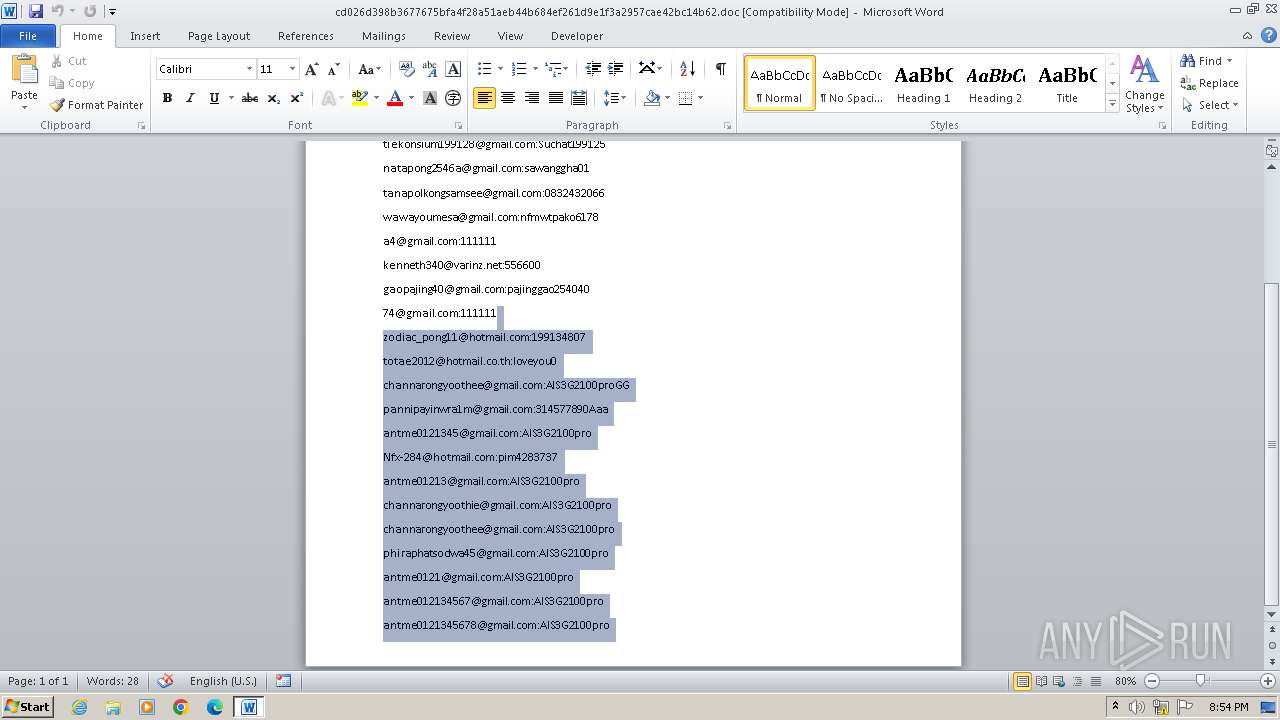Apply text highlight color

(x=360, y=98)
